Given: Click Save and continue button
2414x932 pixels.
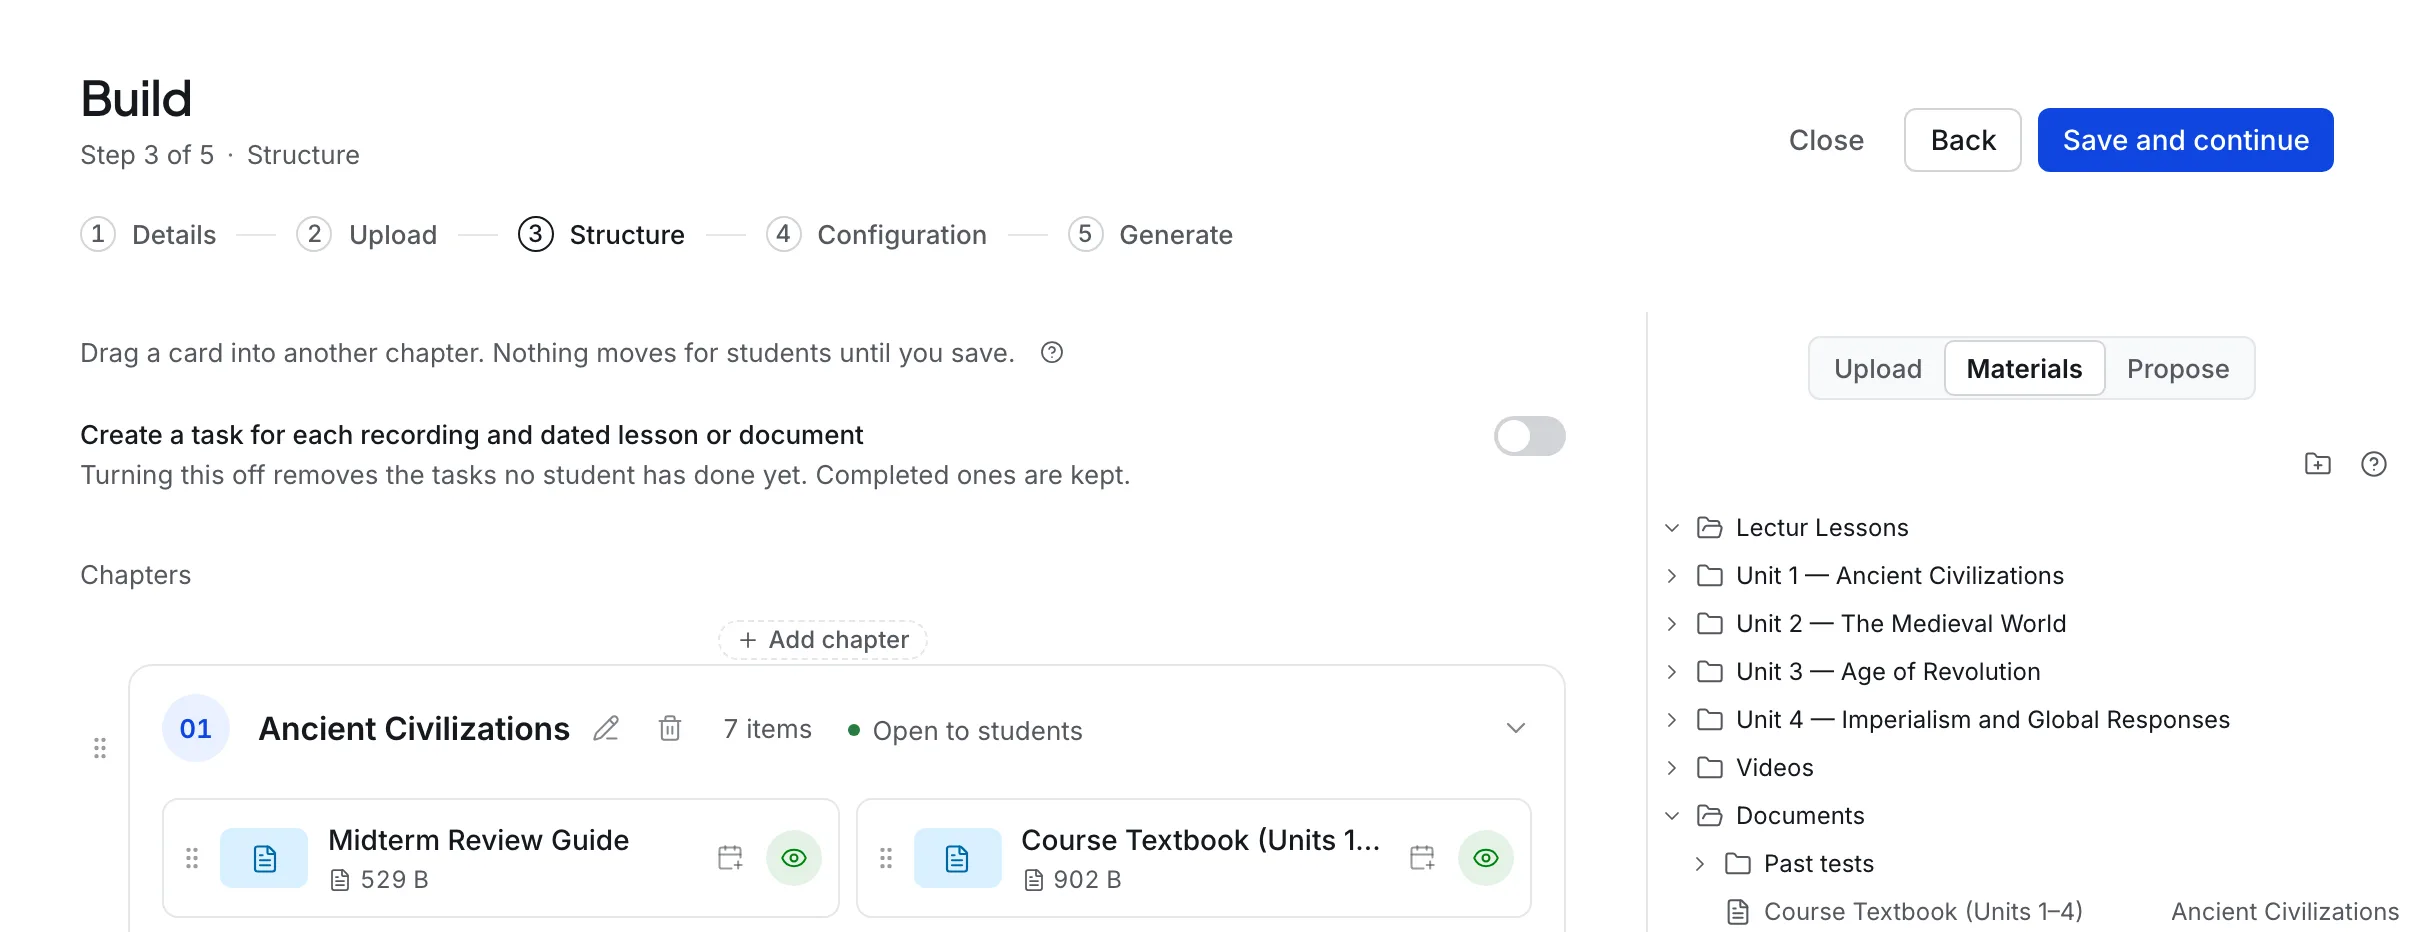Looking at the screenshot, I should pyautogui.click(x=2185, y=140).
